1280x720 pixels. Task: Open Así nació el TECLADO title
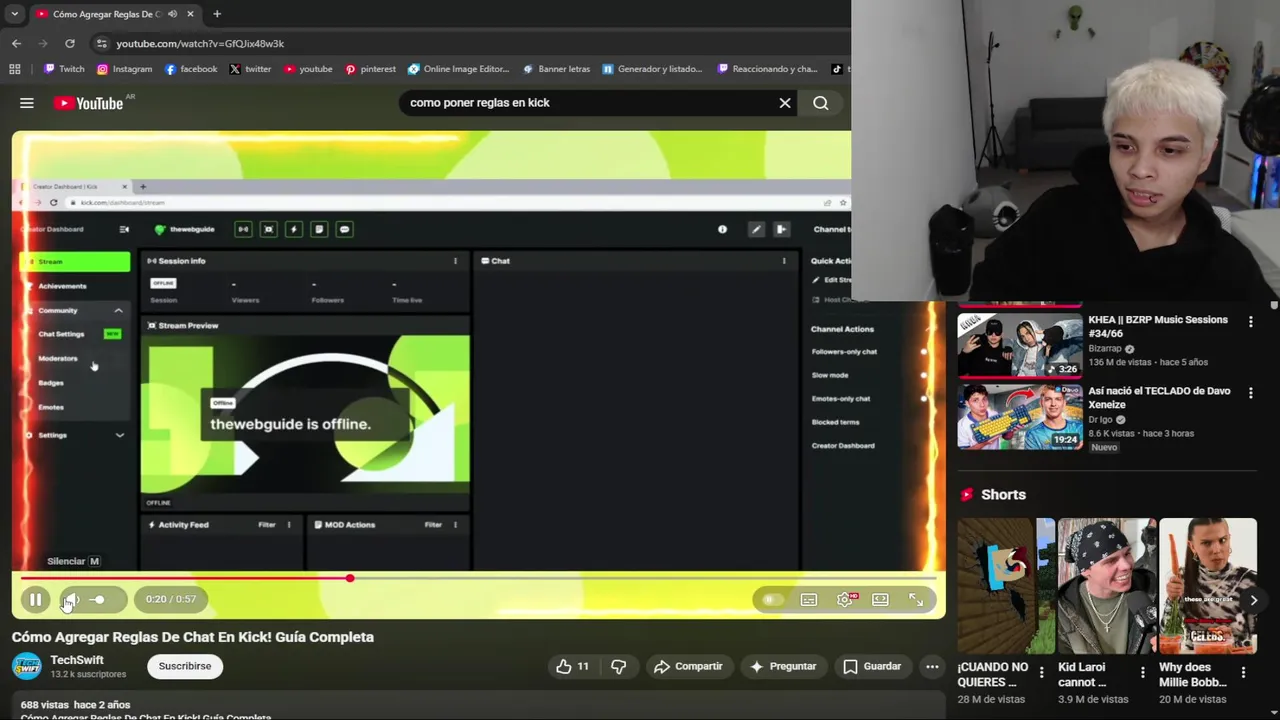(1159, 397)
